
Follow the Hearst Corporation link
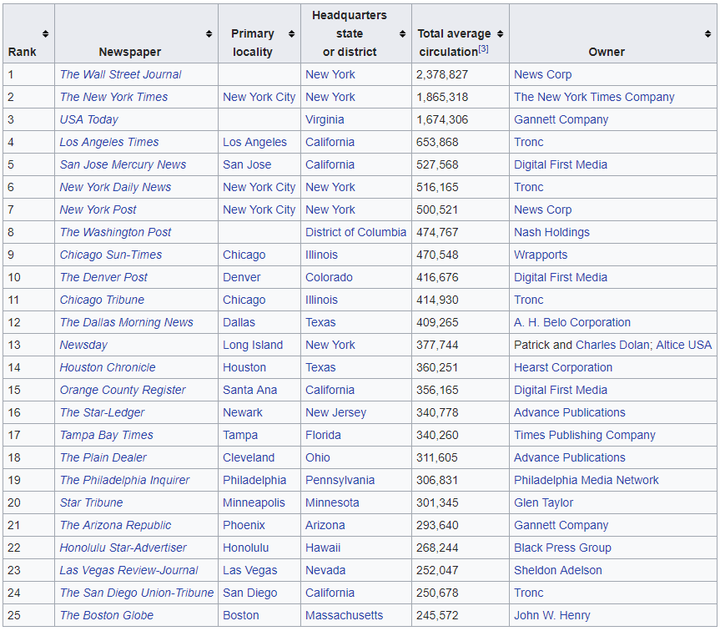(563, 367)
